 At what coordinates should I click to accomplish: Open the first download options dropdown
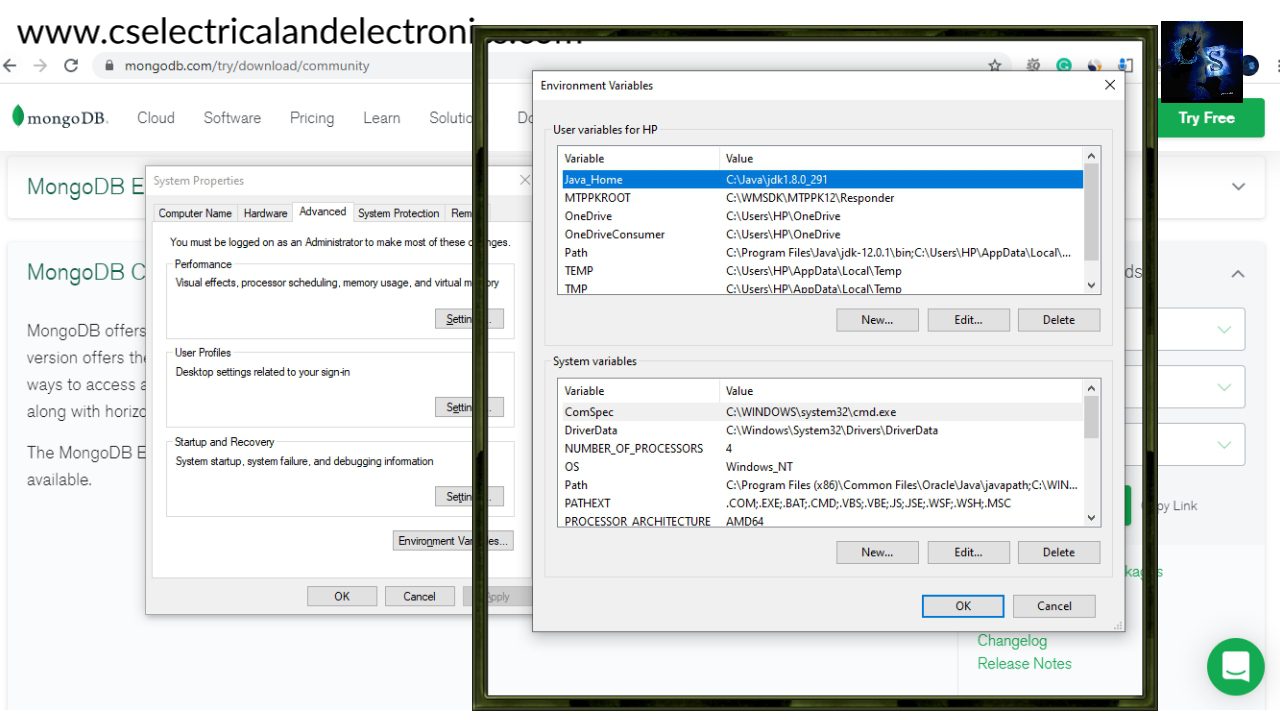click(x=1224, y=329)
